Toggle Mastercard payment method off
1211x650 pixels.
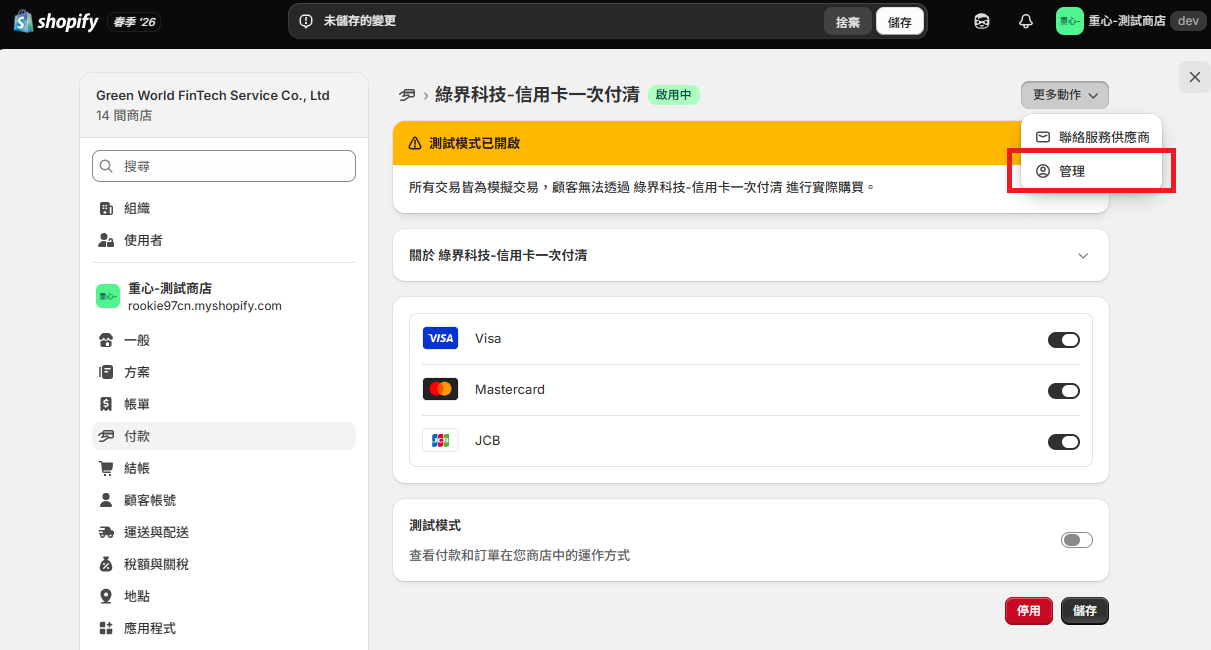[1064, 391]
